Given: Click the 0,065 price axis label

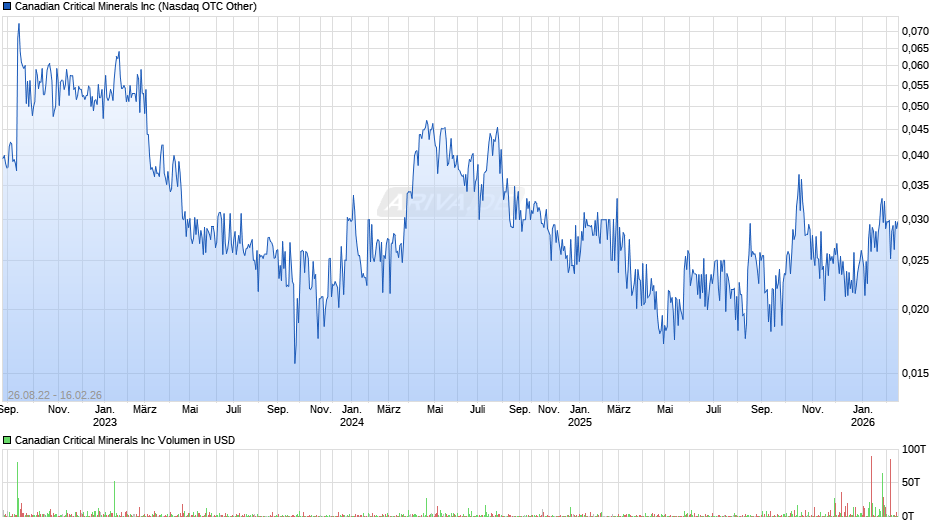Looking at the screenshot, I should [x=915, y=48].
